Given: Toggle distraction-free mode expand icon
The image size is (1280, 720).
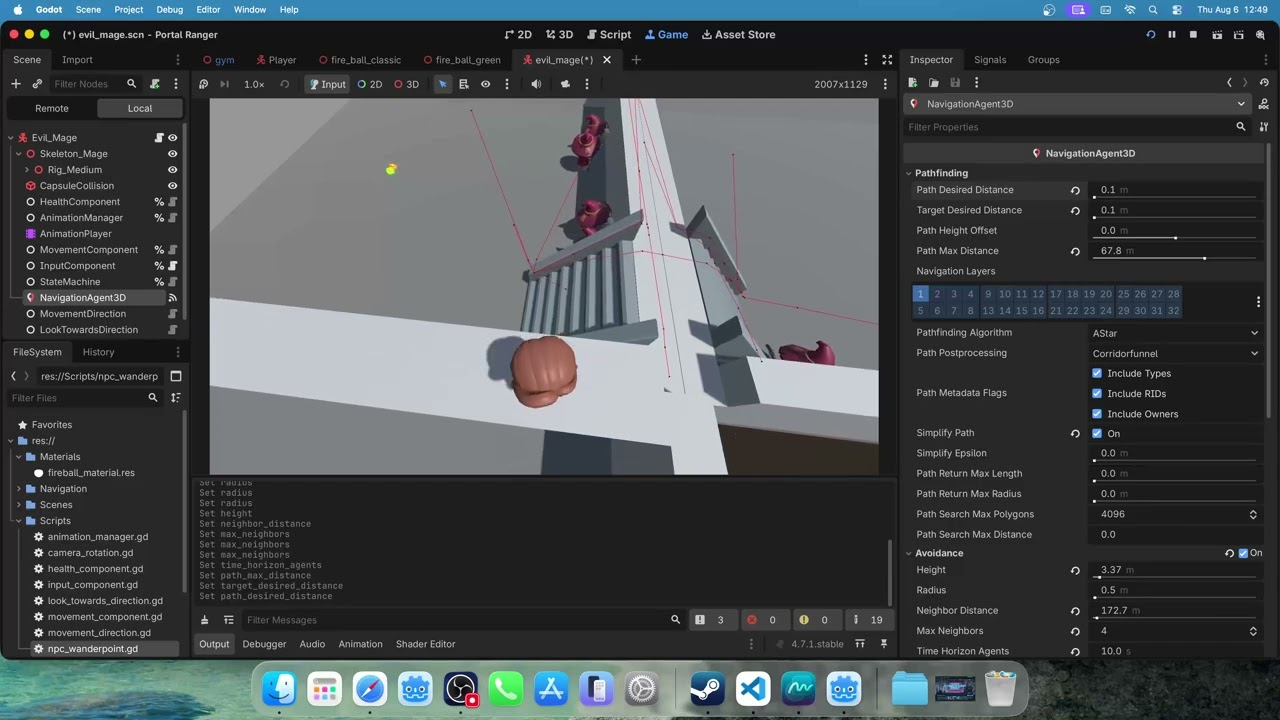Looking at the screenshot, I should [x=887, y=60].
